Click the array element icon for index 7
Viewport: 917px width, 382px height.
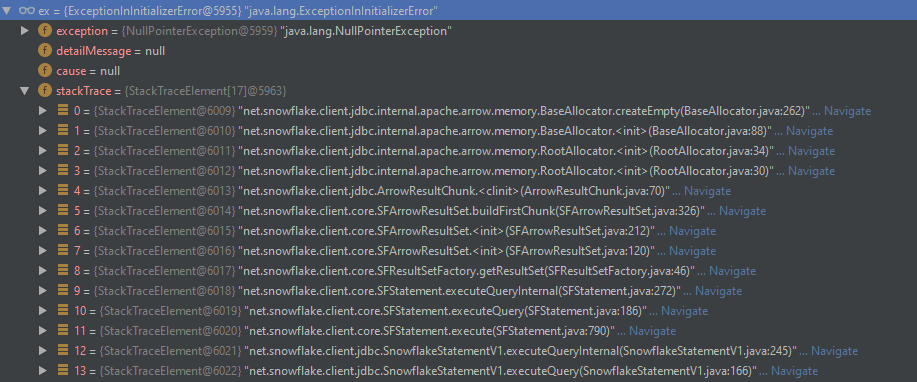click(x=63, y=250)
